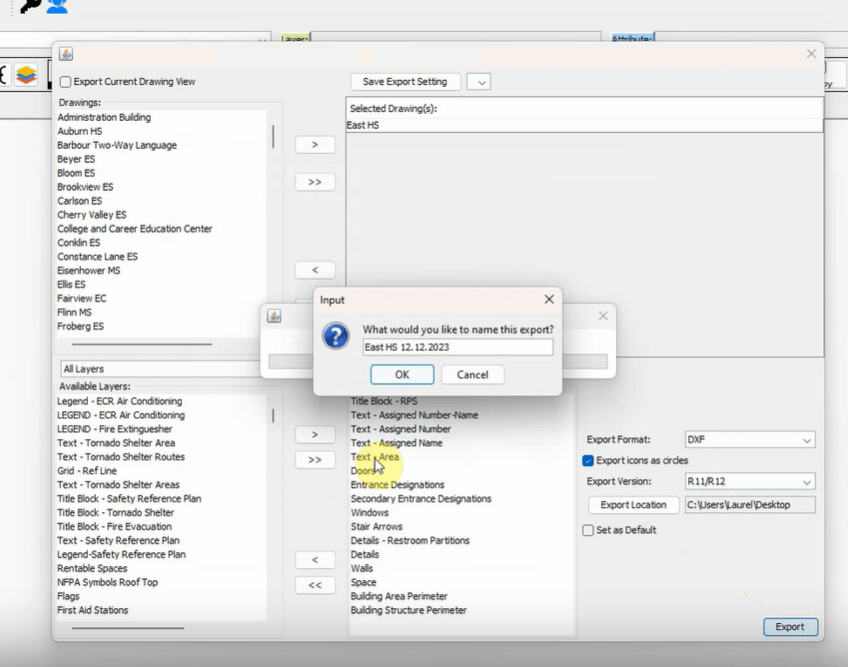
Task: Close the export dialog window
Action: click(x=811, y=54)
